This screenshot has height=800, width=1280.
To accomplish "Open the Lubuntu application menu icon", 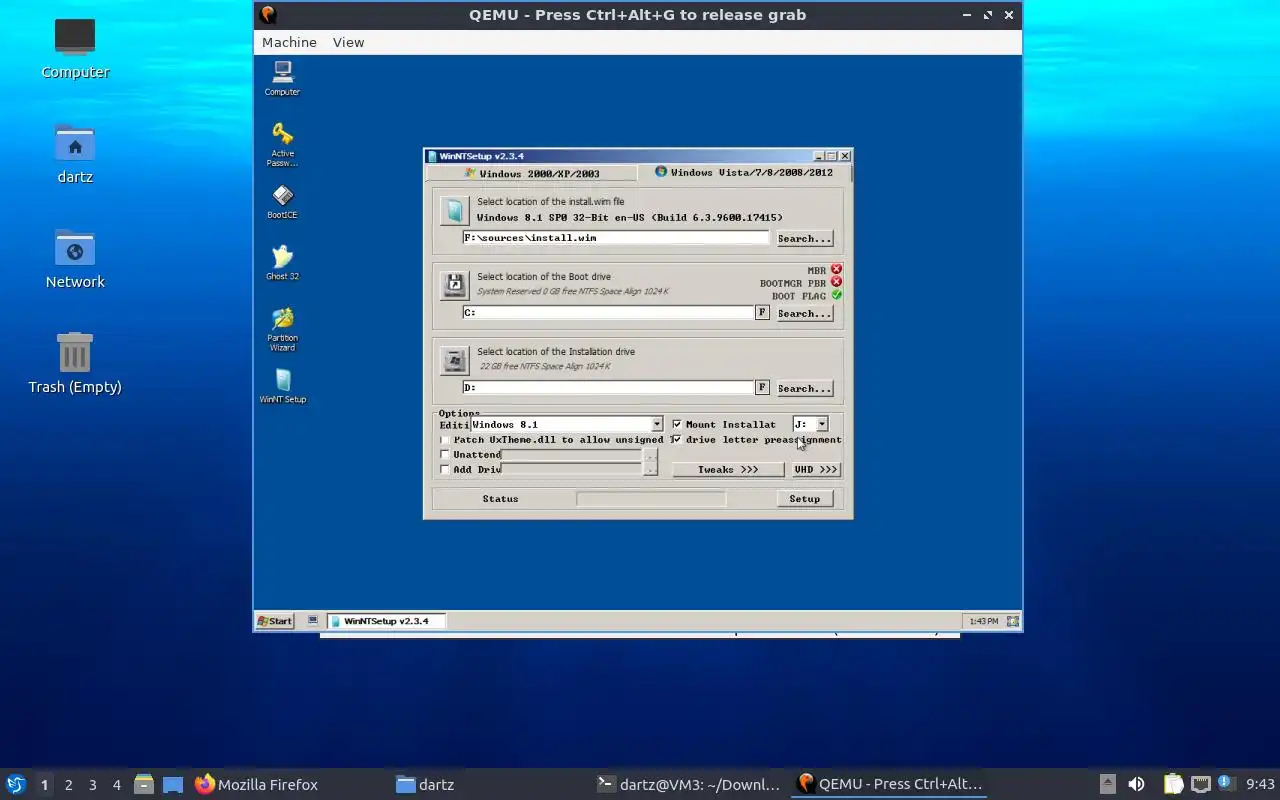I will pos(16,784).
